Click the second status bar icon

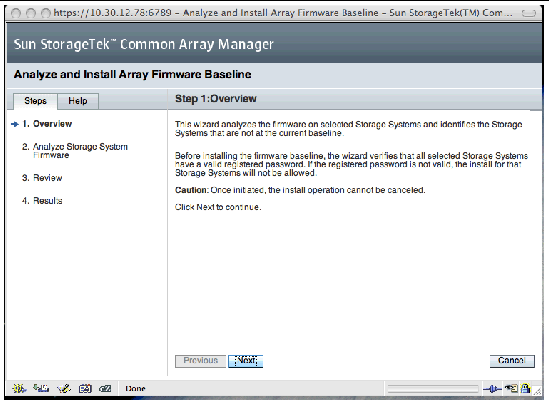click(x=41, y=388)
